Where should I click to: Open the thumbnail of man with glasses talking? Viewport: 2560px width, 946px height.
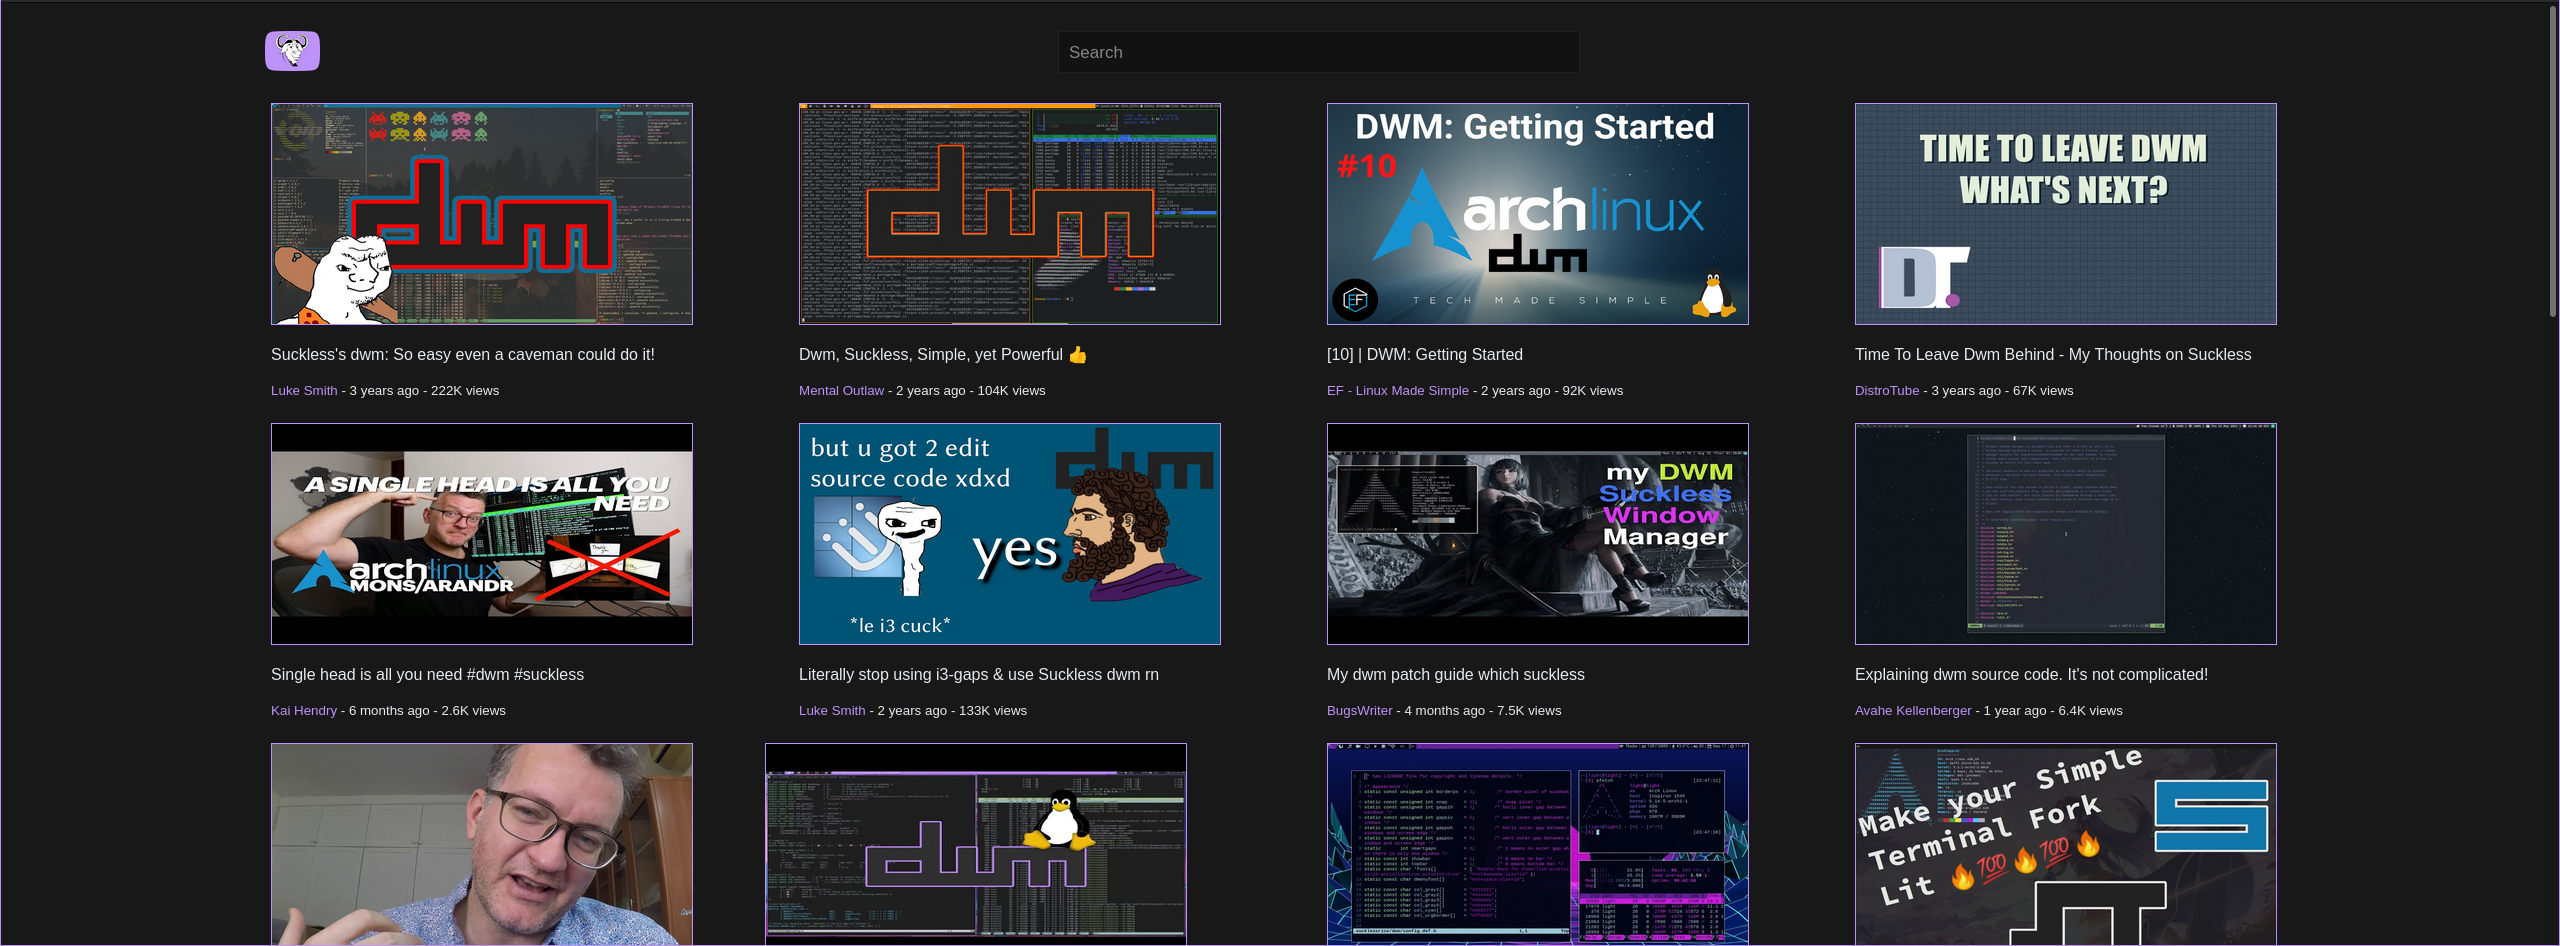(481, 844)
